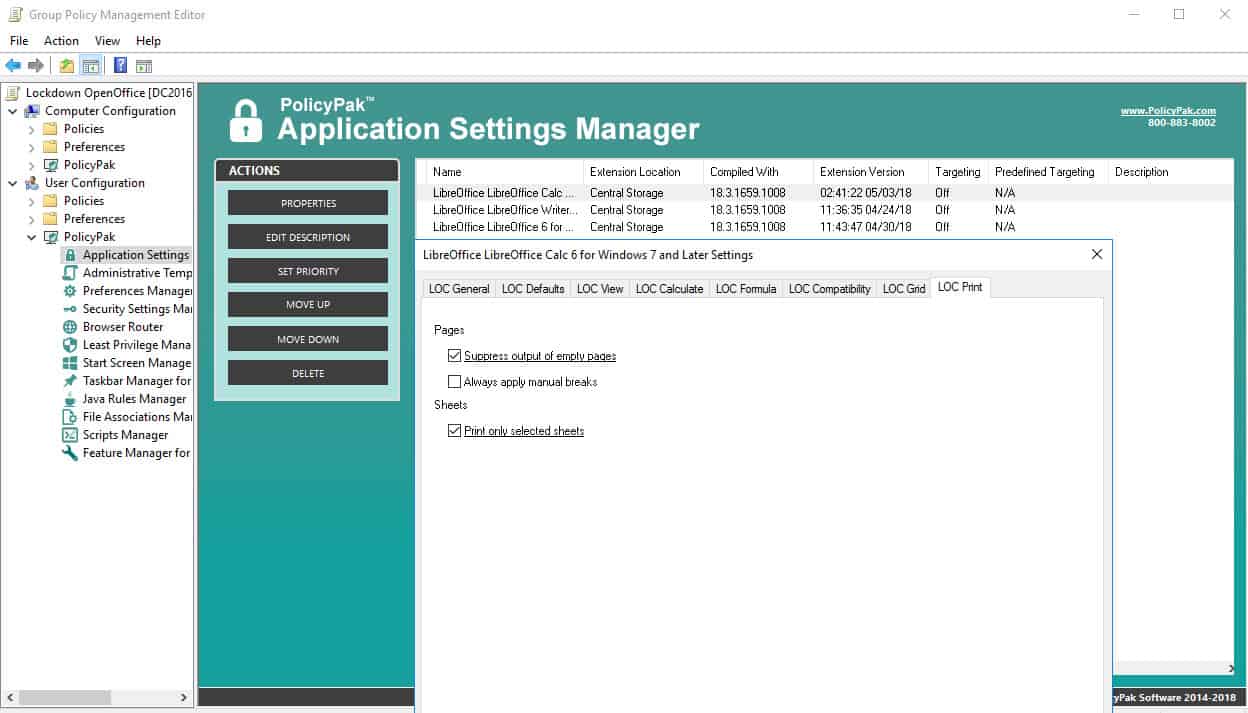1248x713 pixels.
Task: Switch to the LOC View tab
Action: pyautogui.click(x=600, y=288)
